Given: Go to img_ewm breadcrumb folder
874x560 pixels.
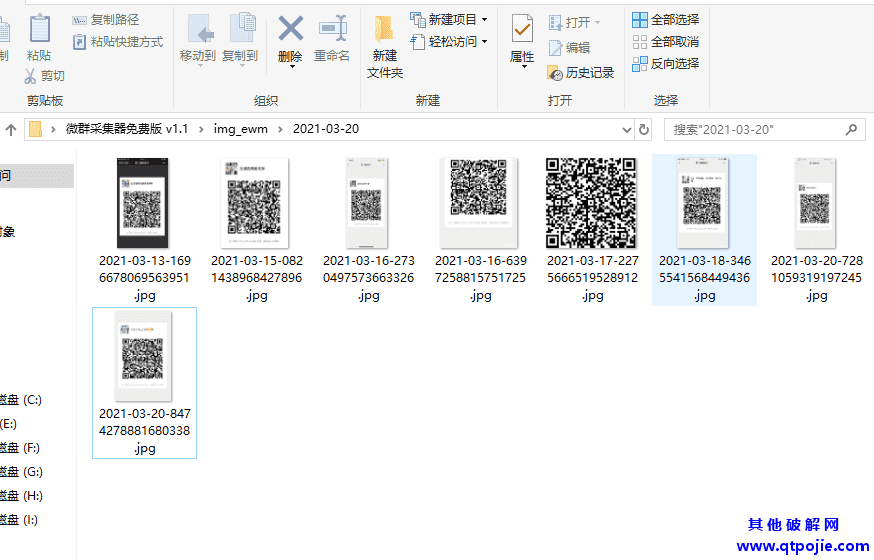Looking at the screenshot, I should (x=241, y=129).
